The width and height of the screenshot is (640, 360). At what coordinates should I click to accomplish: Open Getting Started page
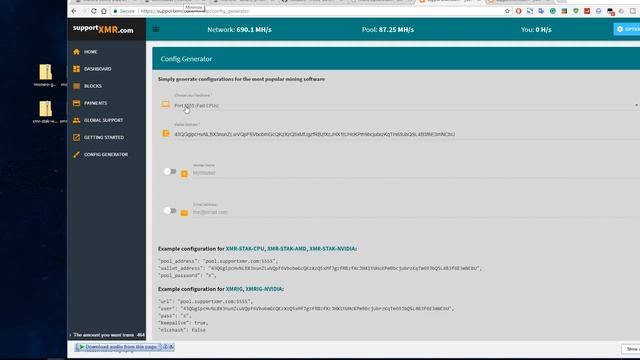104,138
